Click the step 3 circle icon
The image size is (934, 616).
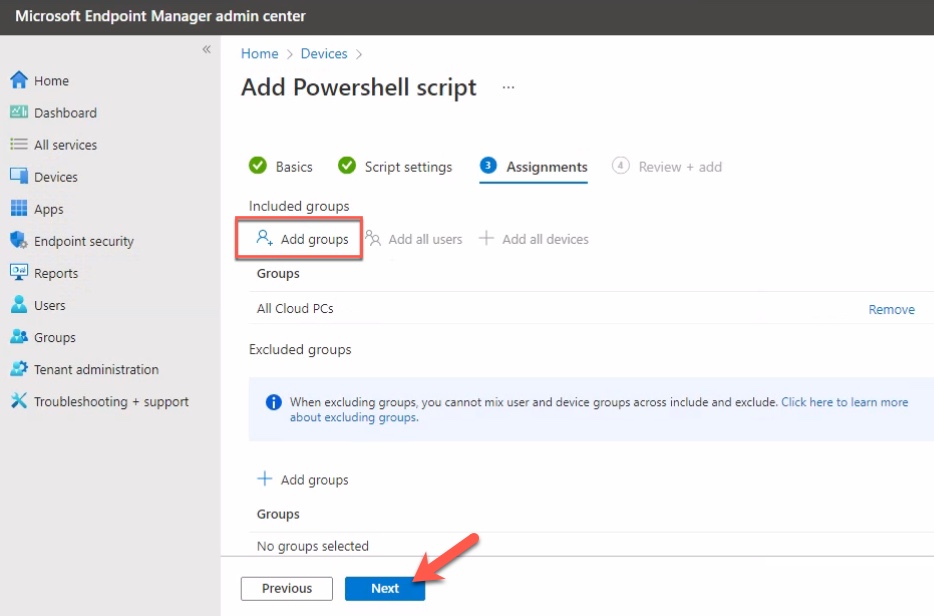(x=488, y=166)
